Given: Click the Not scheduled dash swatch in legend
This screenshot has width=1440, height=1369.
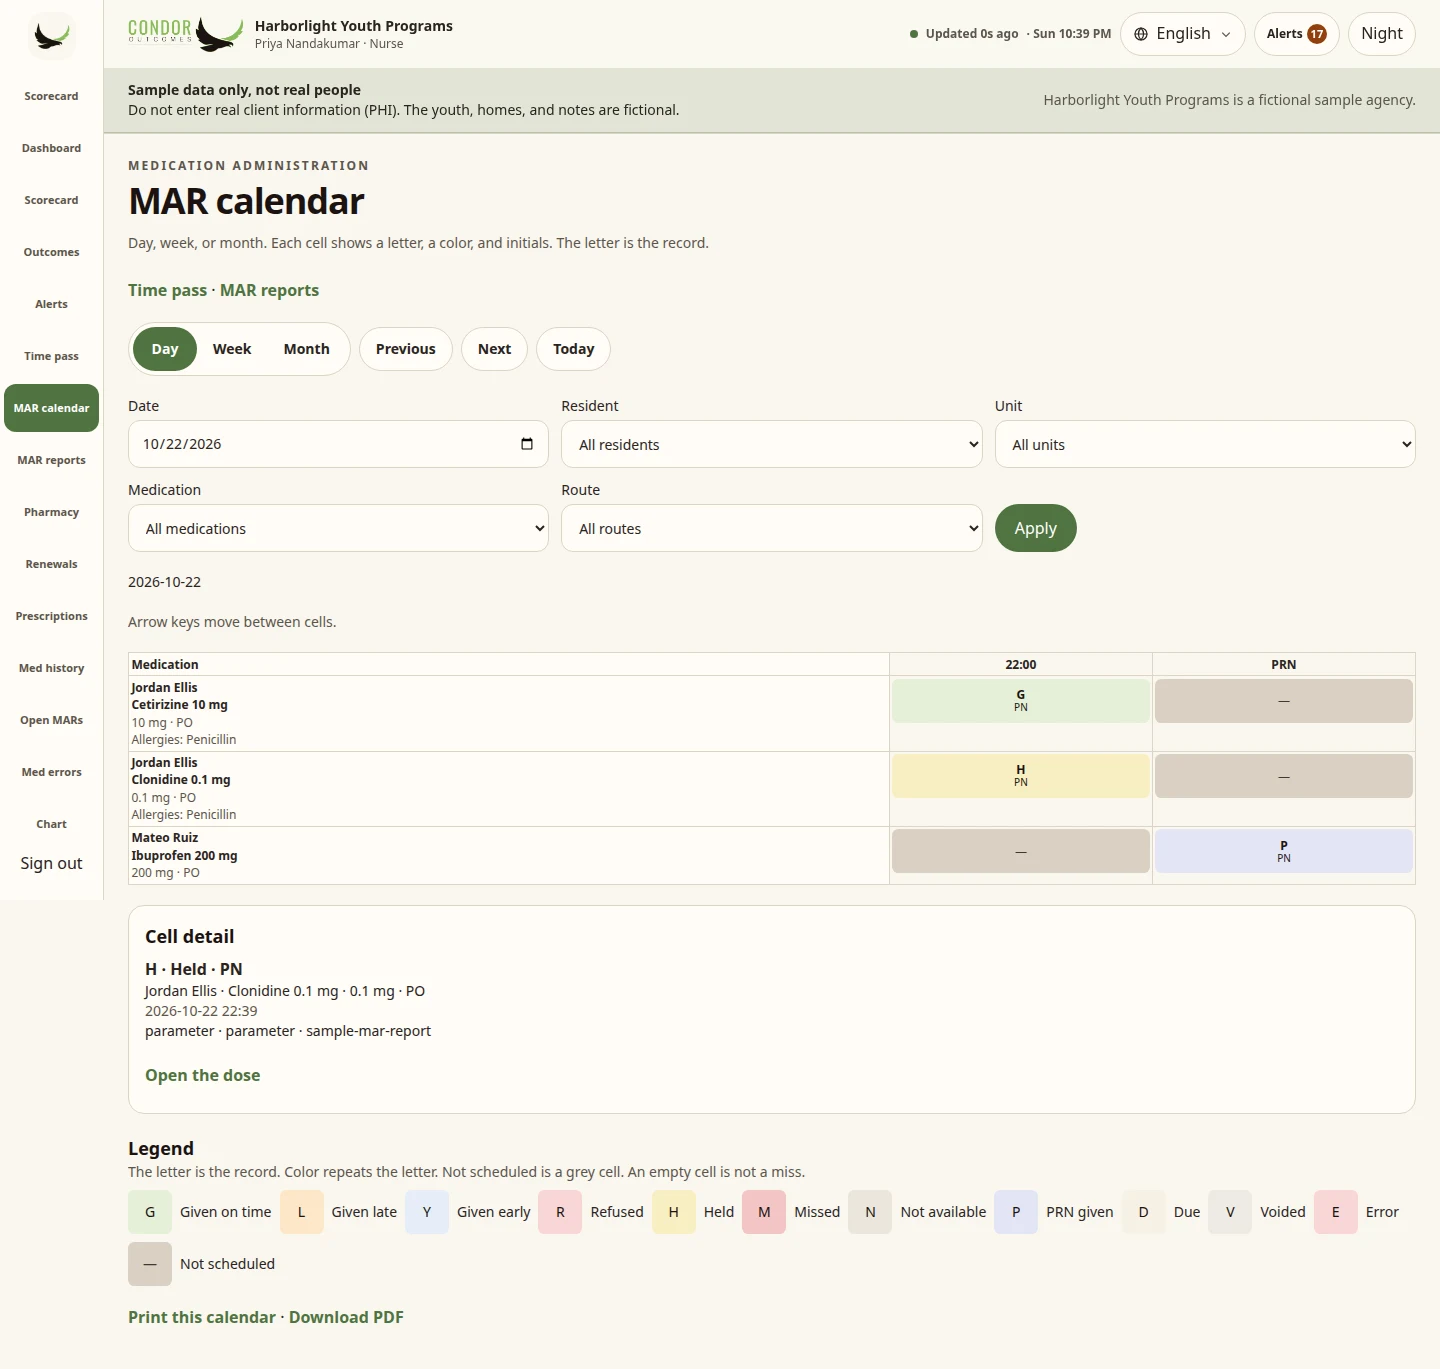Looking at the screenshot, I should pyautogui.click(x=150, y=1264).
